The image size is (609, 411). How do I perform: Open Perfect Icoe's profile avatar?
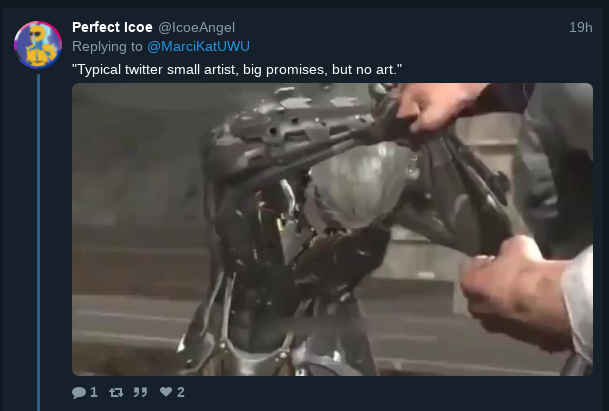[38, 45]
